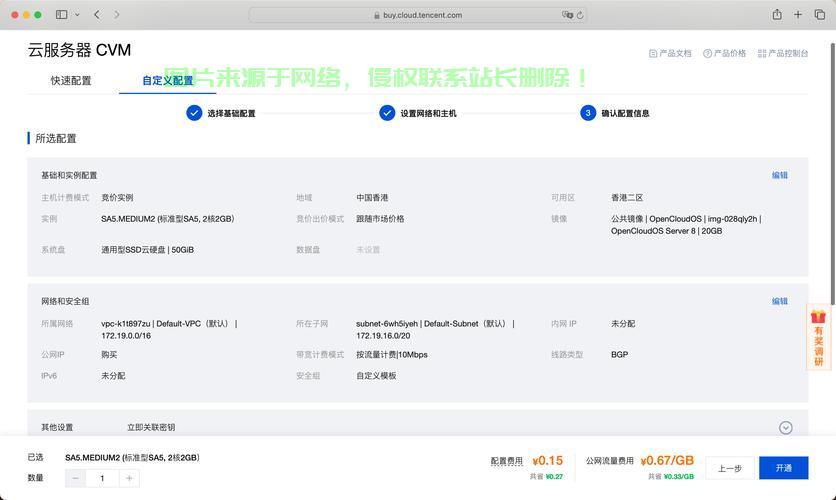Open a new tab with plus icon
The image size is (836, 500).
[798, 15]
